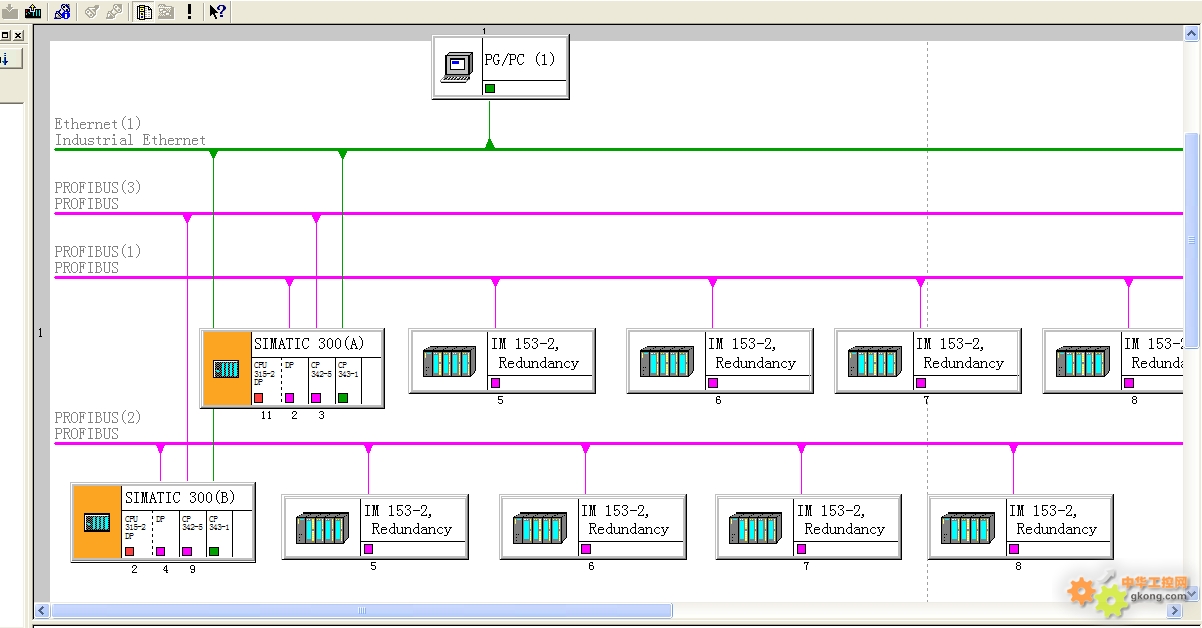Image resolution: width=1202 pixels, height=628 pixels.
Task: Select magenta interface square, PROFIBUS(1) IM address 5
Action: click(495, 383)
